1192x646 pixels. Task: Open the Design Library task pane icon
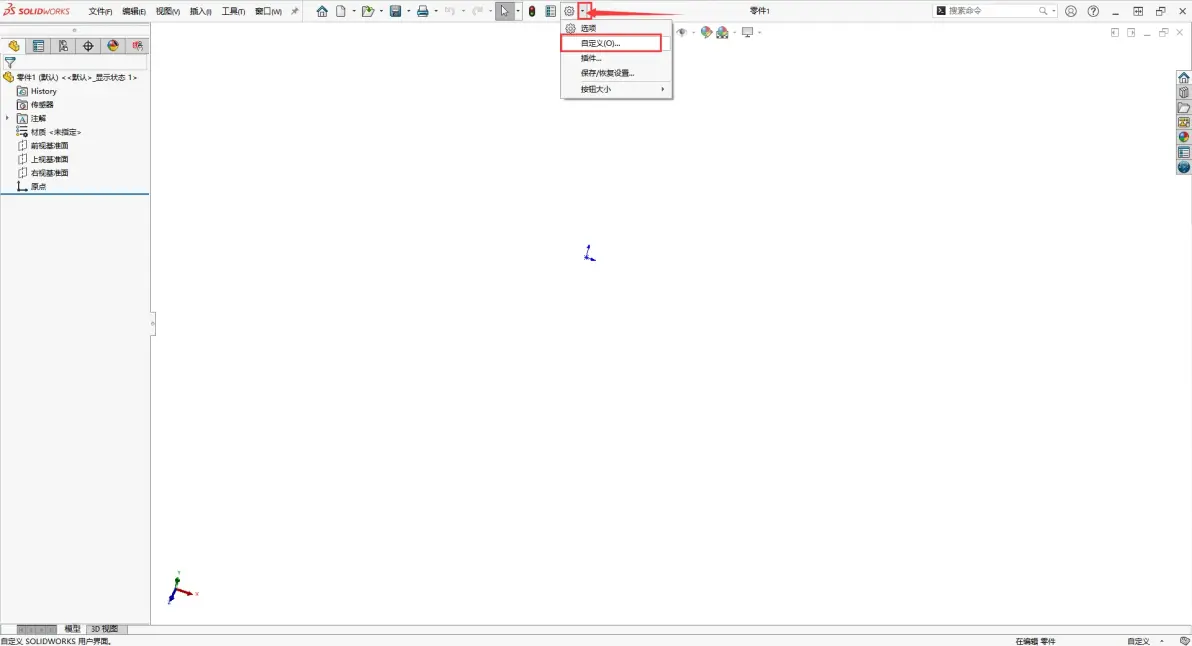point(1184,93)
